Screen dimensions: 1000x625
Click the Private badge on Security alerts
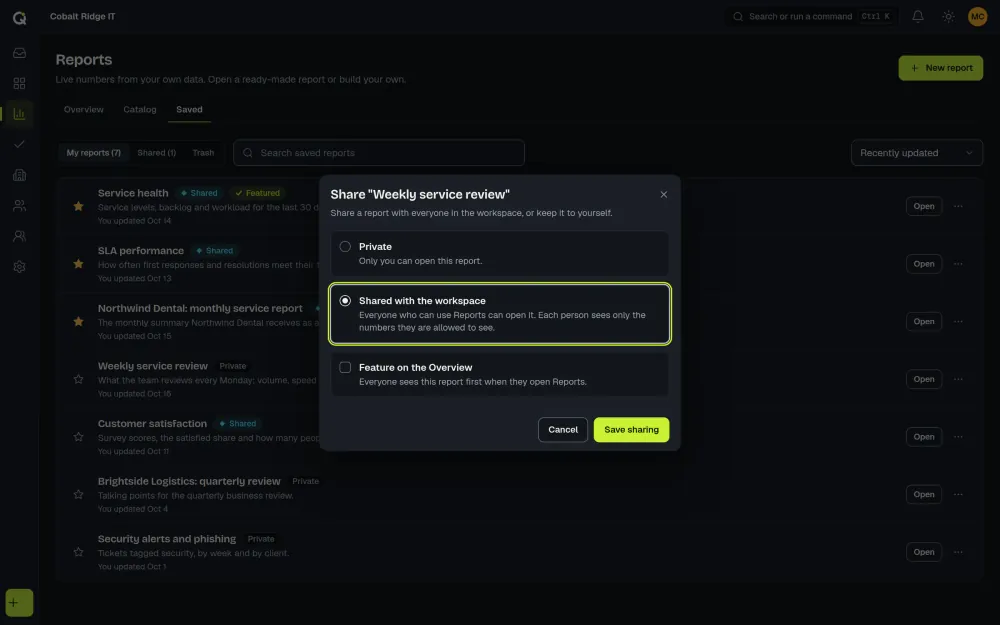261,539
